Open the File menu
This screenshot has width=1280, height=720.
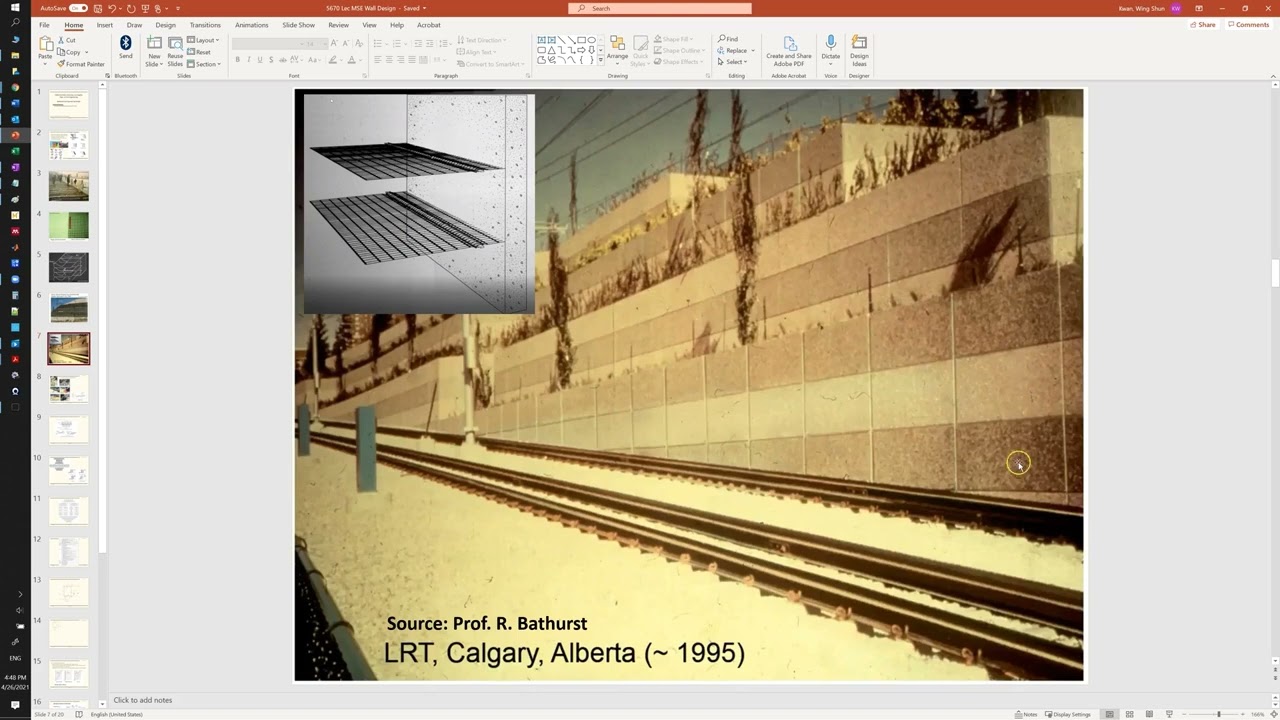(44, 25)
